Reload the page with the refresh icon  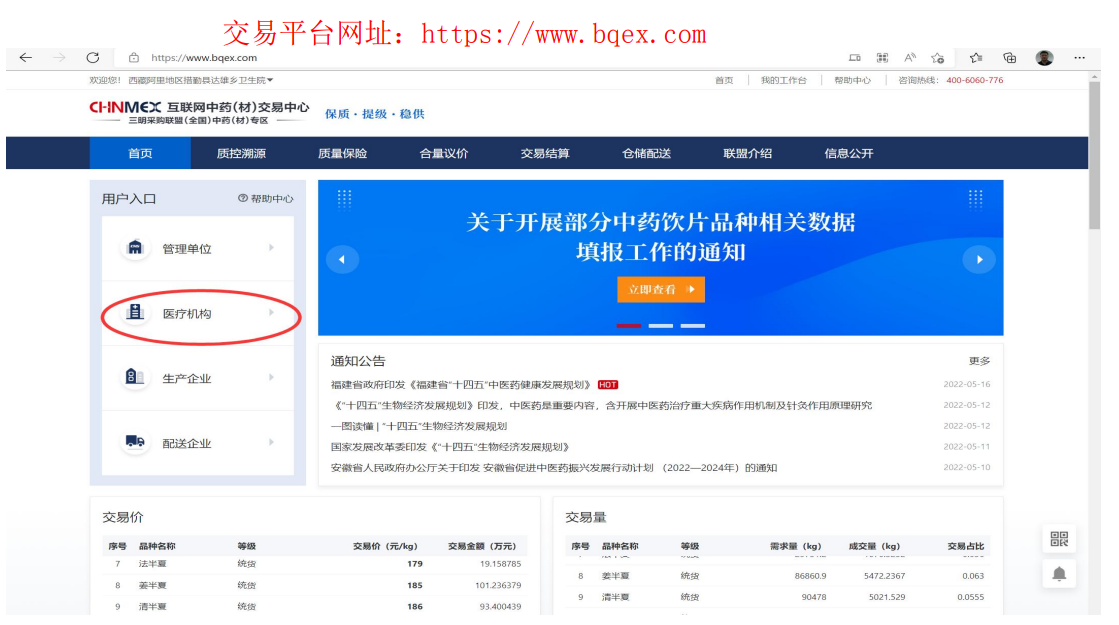(x=93, y=58)
